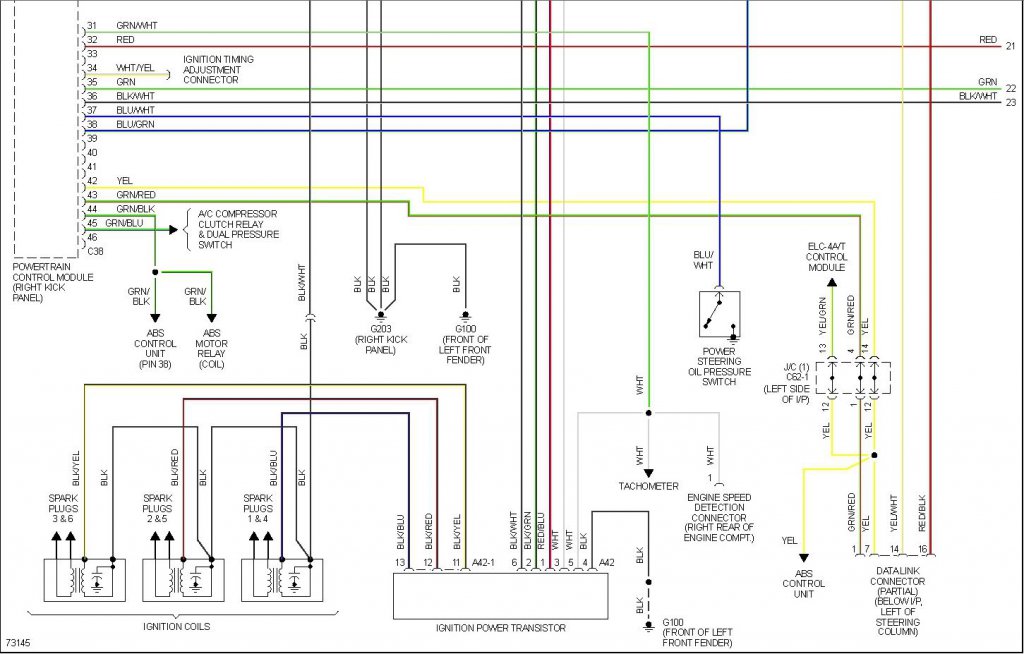The image size is (1024, 654).
Task: Click the Spark Plugs 1 & 4 ignition coil symbol
Action: tap(282, 580)
